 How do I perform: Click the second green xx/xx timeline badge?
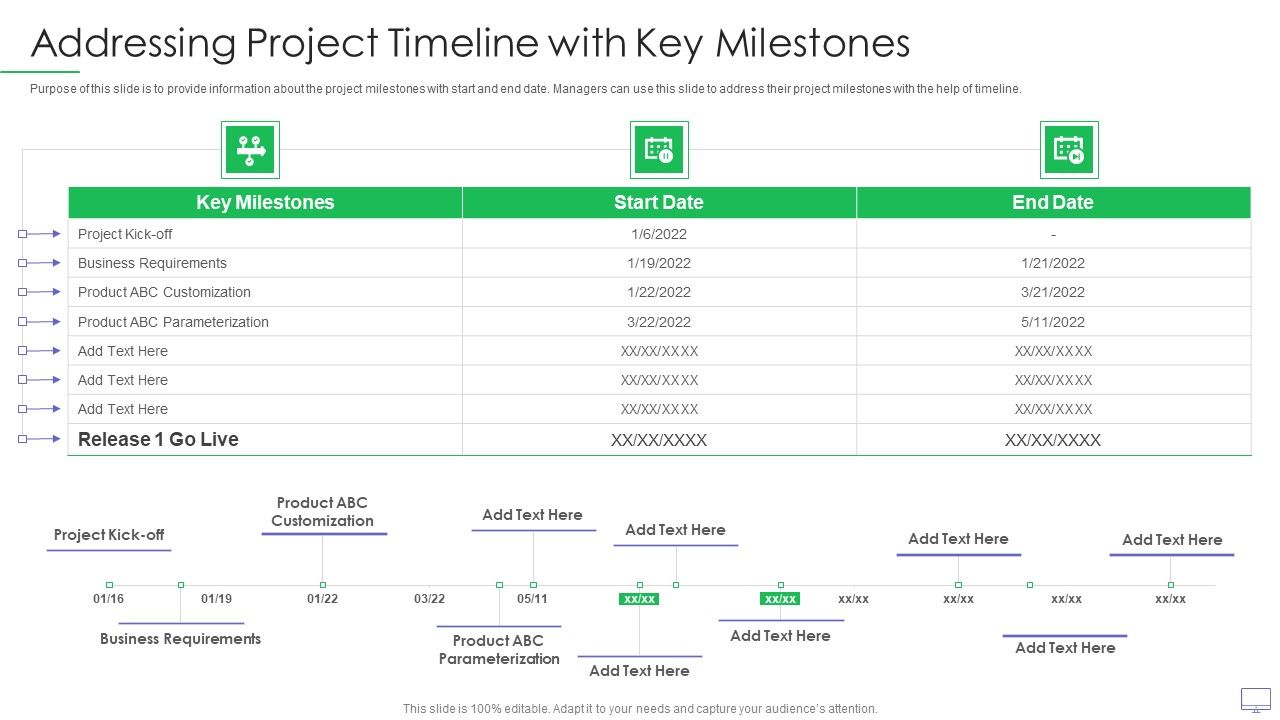779,599
